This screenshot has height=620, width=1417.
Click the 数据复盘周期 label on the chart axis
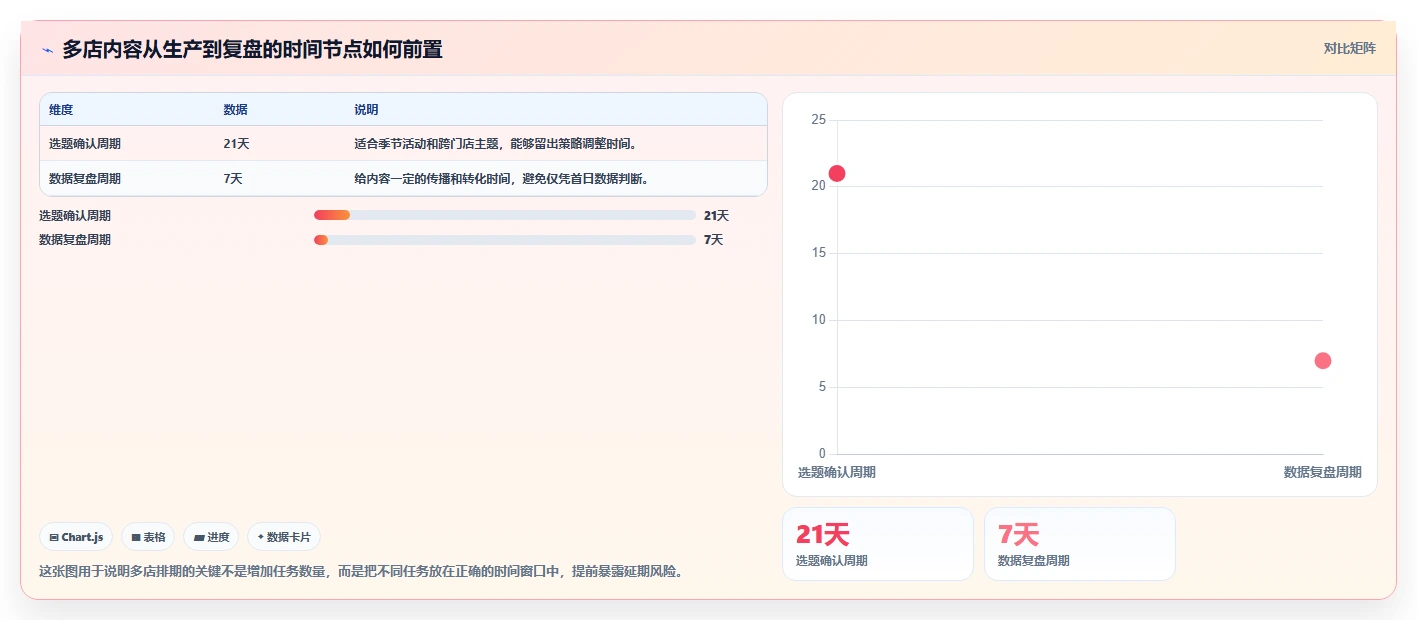[x=1323, y=472]
